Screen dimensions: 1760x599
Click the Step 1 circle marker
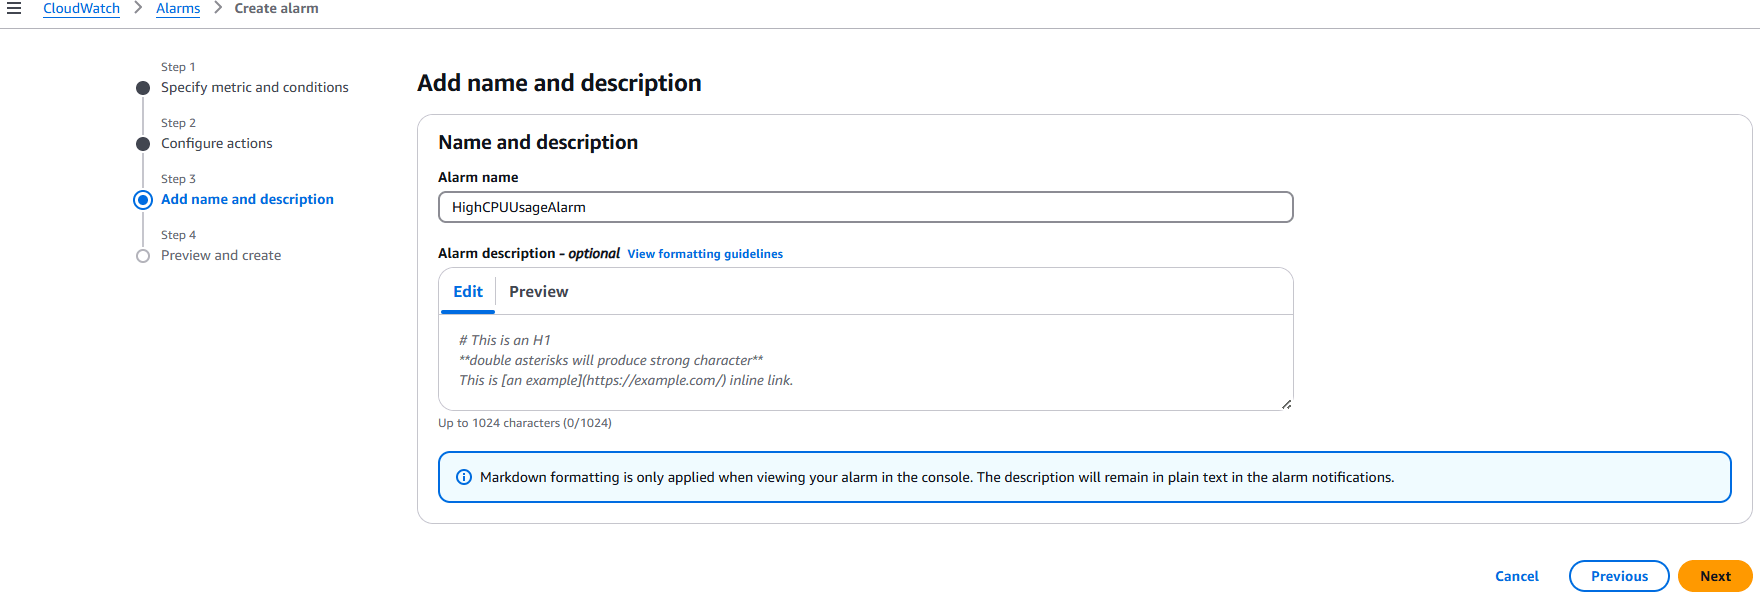(143, 88)
